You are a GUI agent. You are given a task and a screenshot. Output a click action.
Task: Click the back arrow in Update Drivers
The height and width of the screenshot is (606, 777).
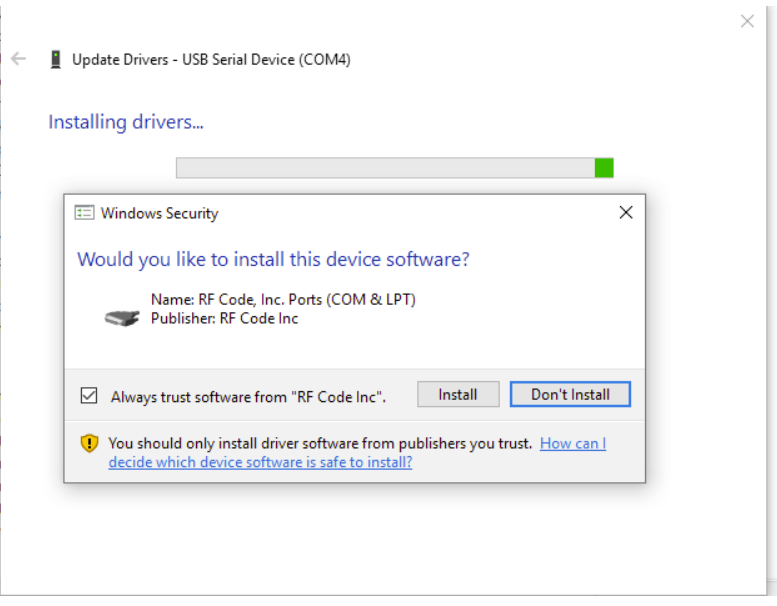(x=18, y=59)
